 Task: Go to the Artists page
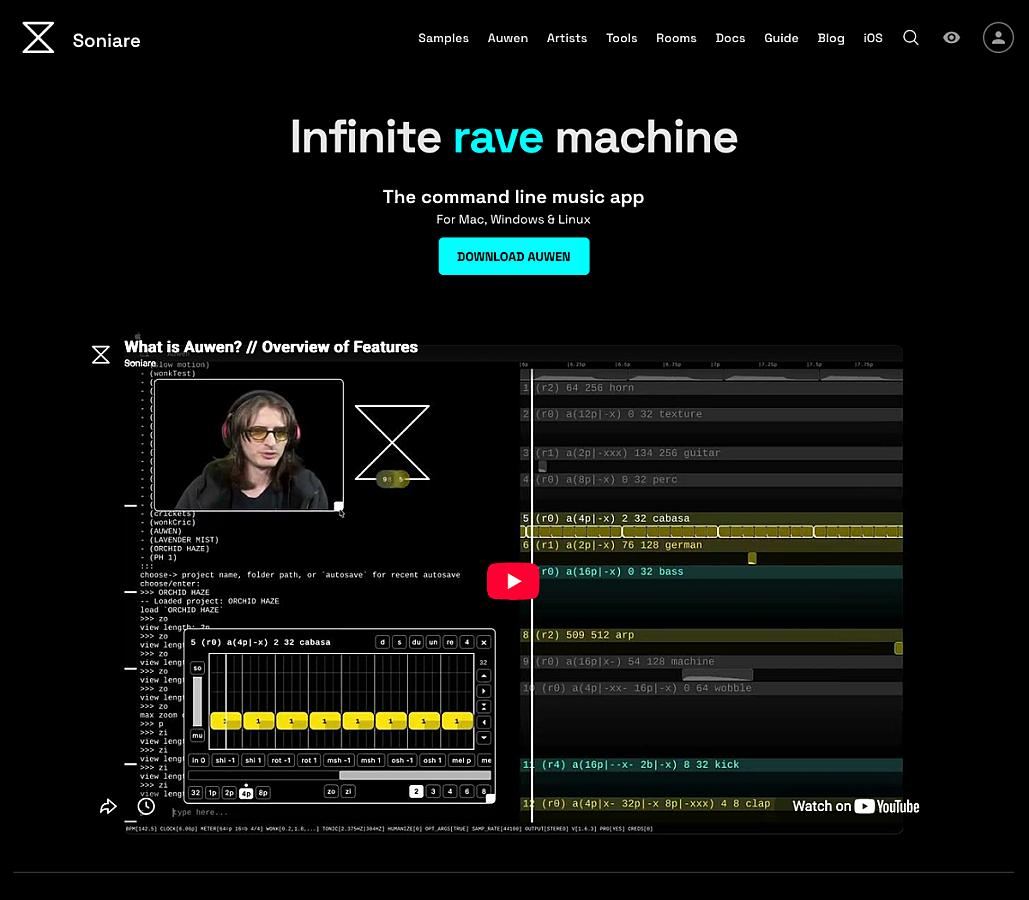tap(567, 38)
